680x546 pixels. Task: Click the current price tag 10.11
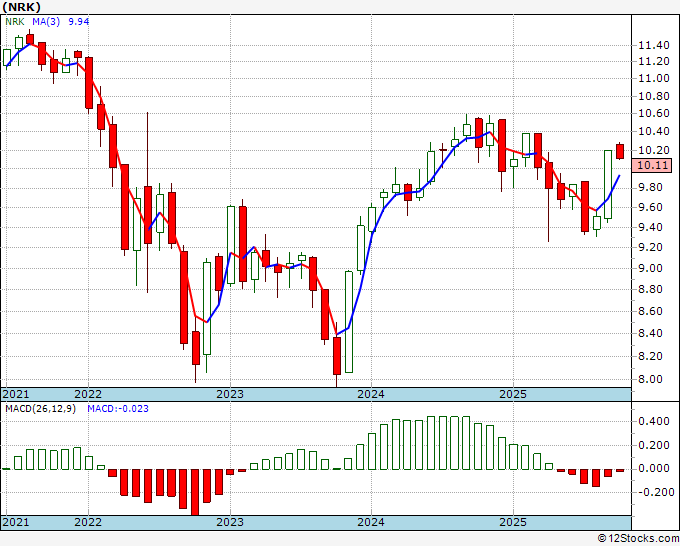[652, 165]
